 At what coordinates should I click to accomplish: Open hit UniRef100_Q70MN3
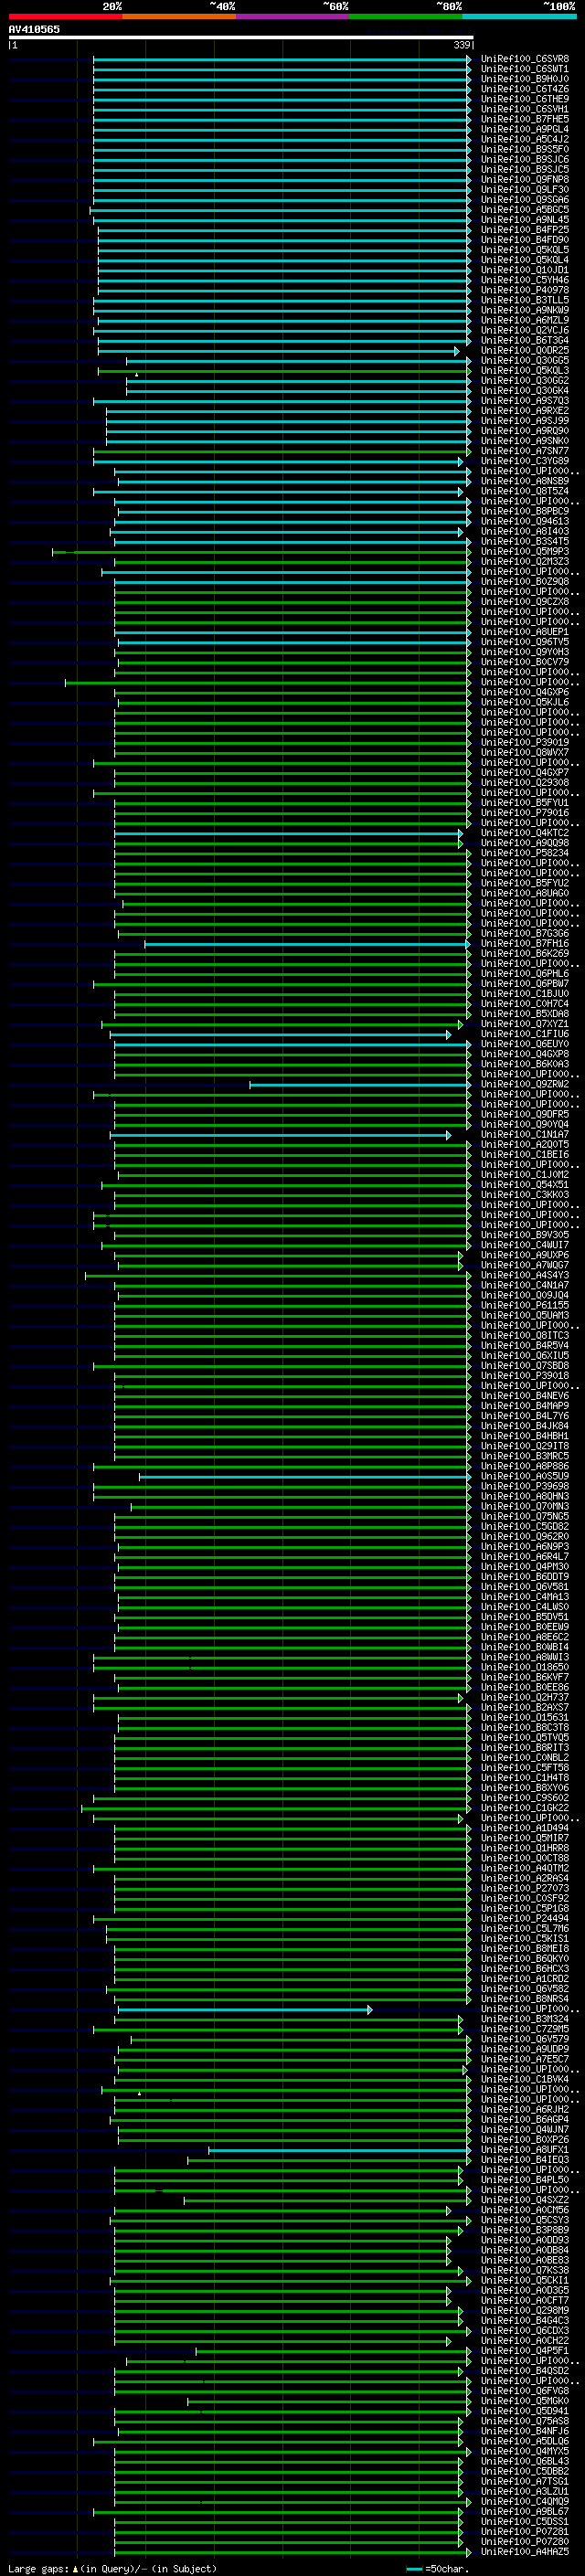(525, 1507)
